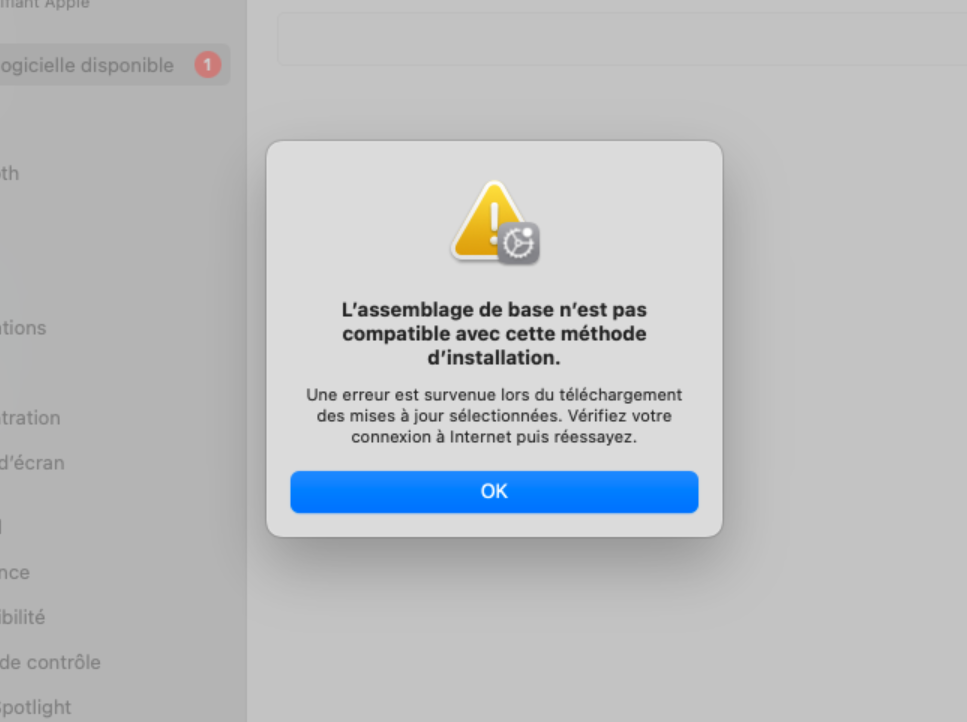The width and height of the screenshot is (967, 722).
Task: Confirm the error dialog with OK
Action: click(x=494, y=491)
